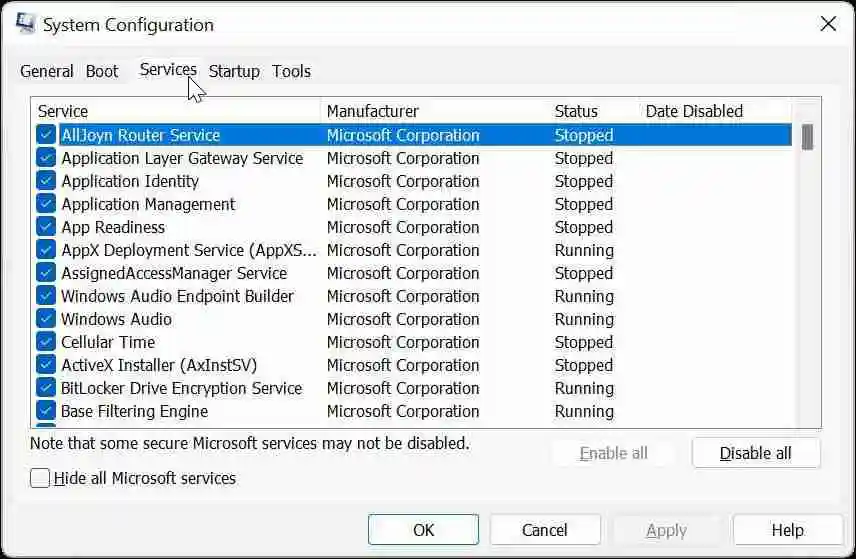This screenshot has width=856, height=559.
Task: Uncheck the ActiveX Installer (AxInstSV) checkbox
Action: pyautogui.click(x=46, y=365)
